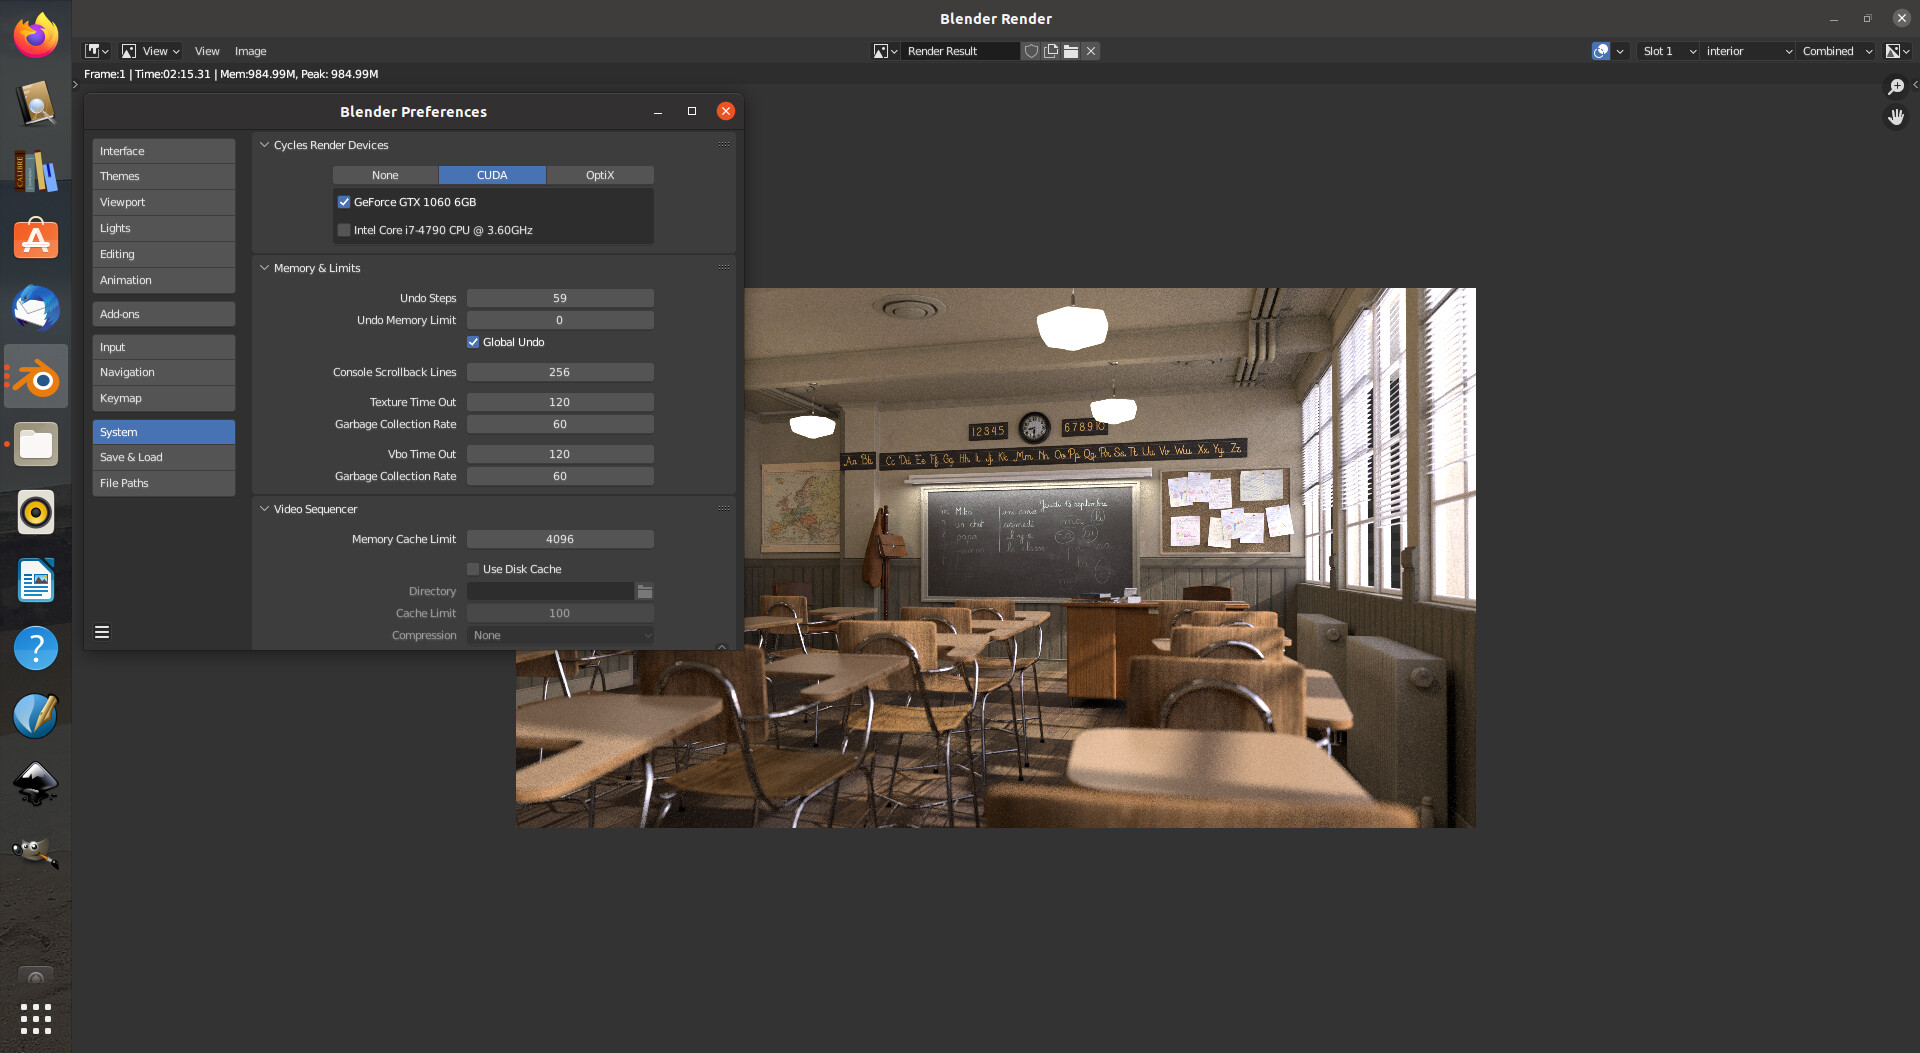
Task: Disable the Global Undo option
Action: 472,342
